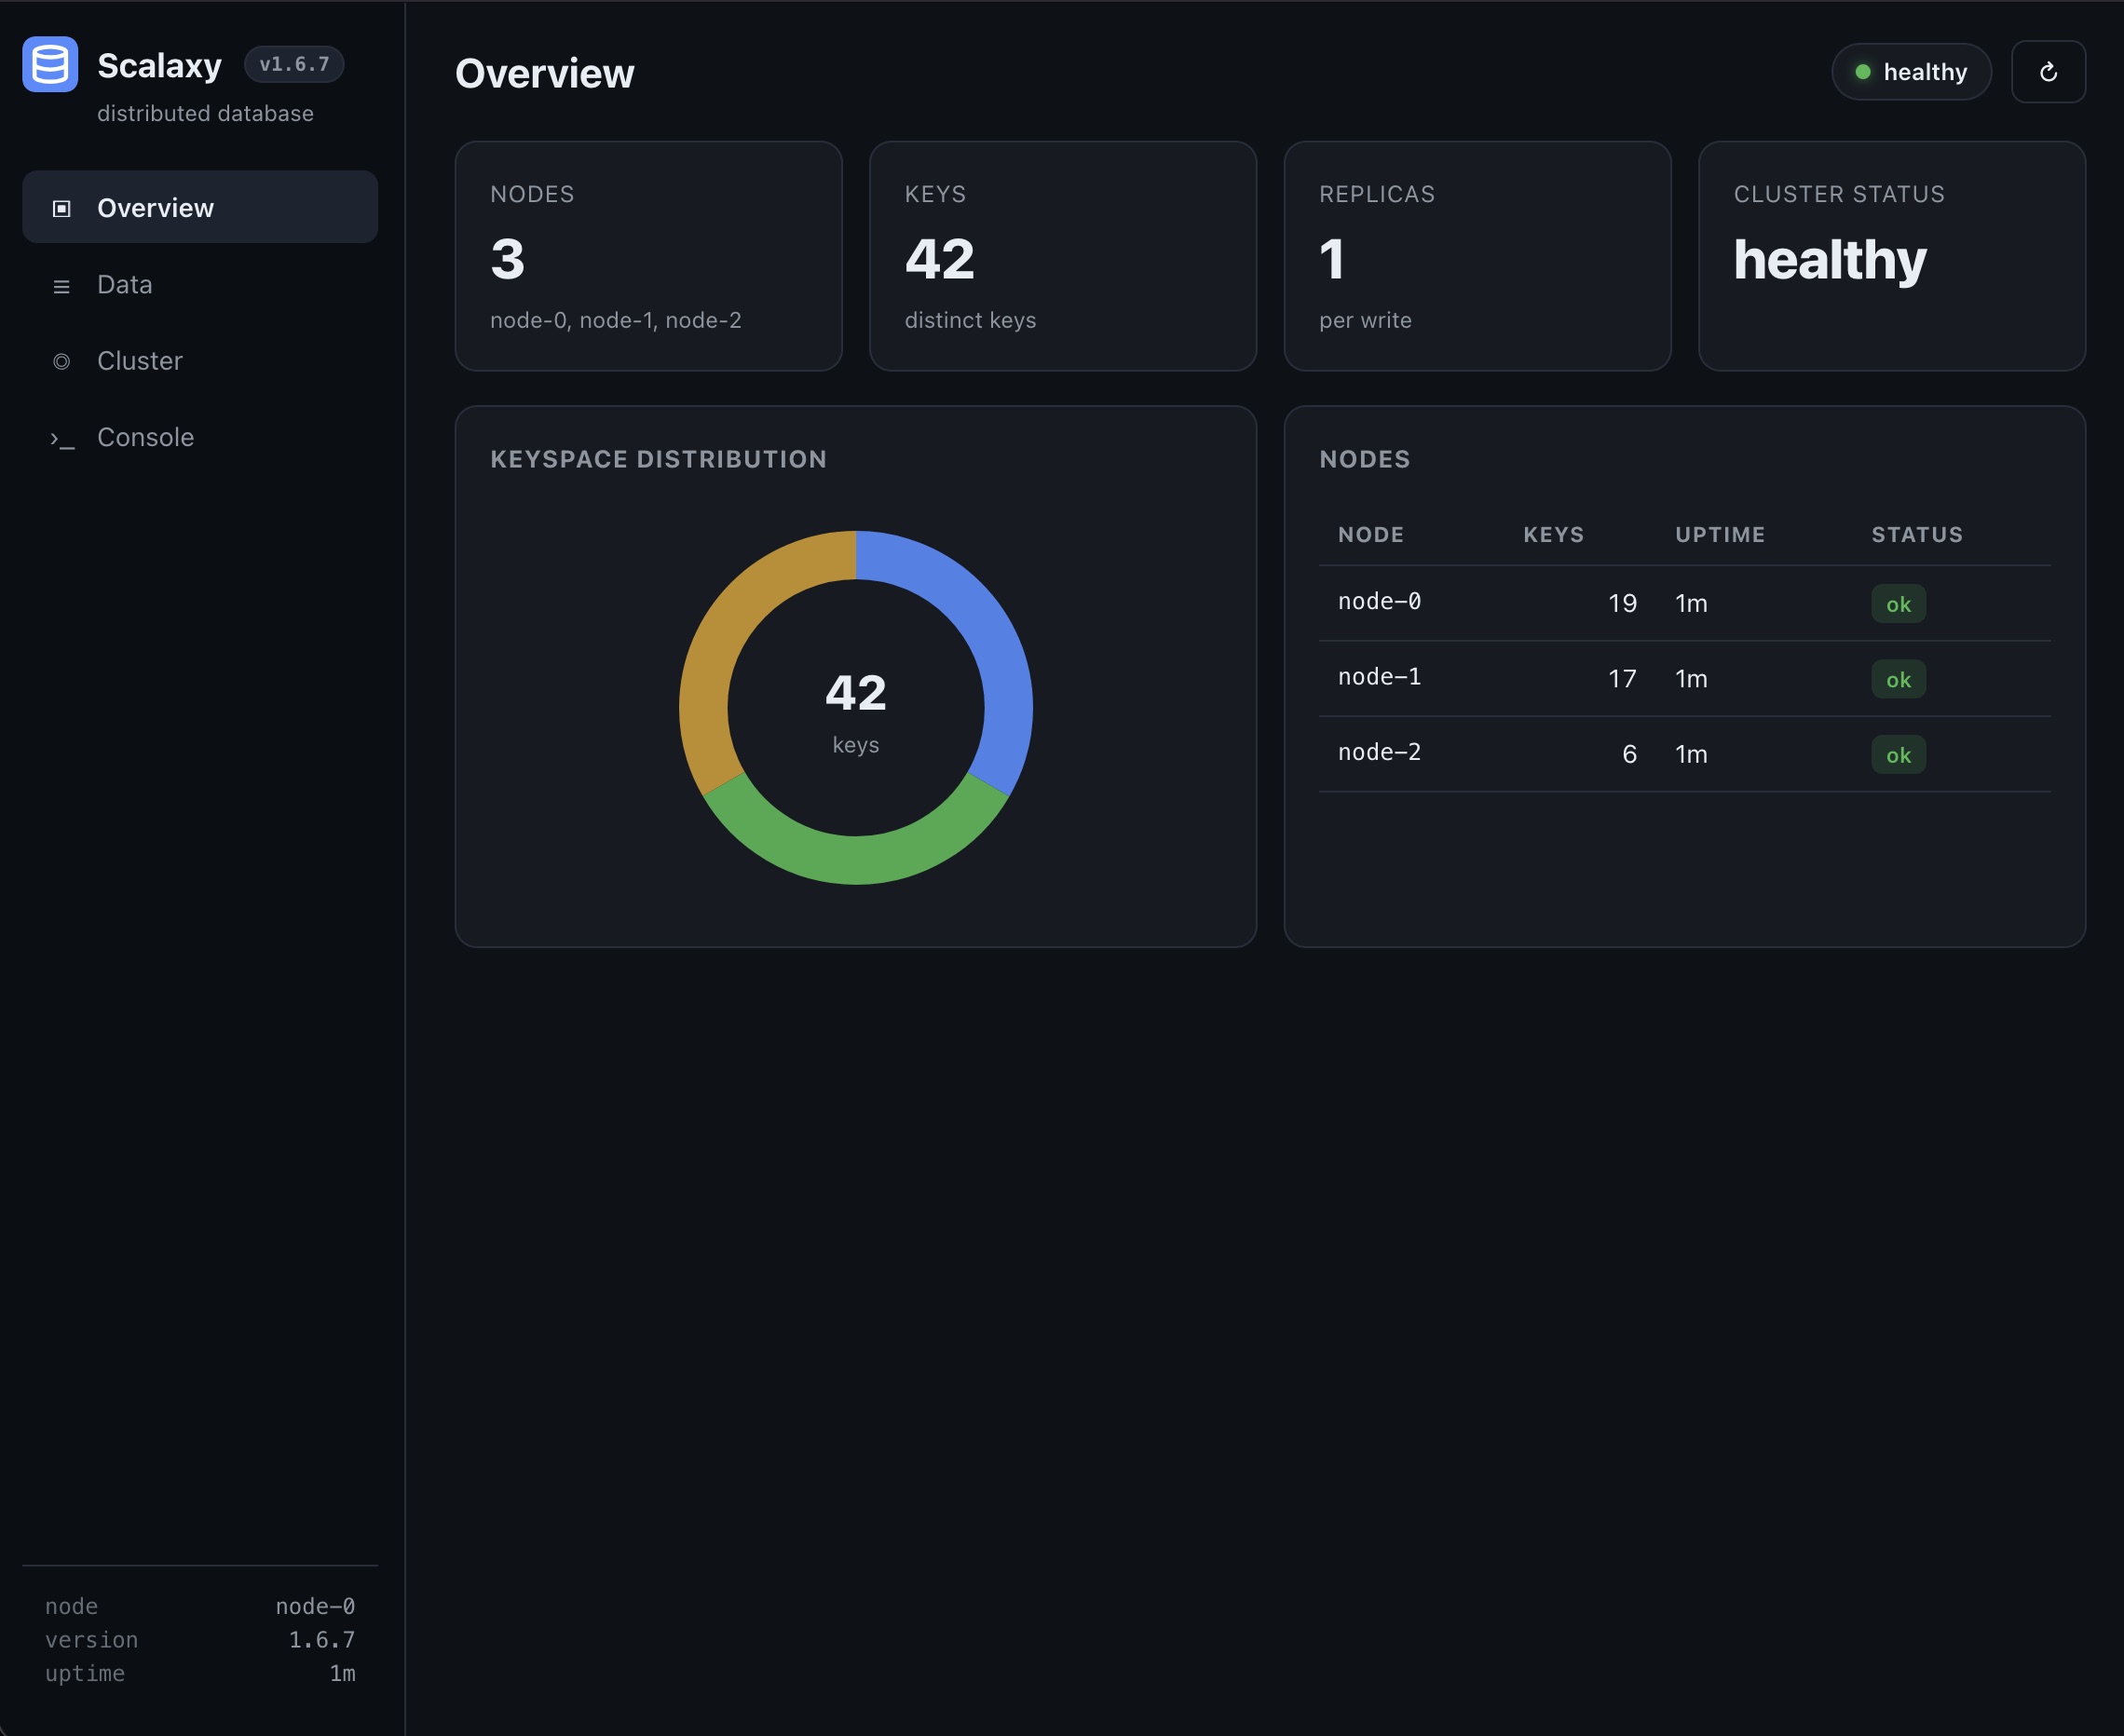This screenshot has height=1736, width=2124.
Task: Click the 'distinct keys' caption
Action: [970, 320]
